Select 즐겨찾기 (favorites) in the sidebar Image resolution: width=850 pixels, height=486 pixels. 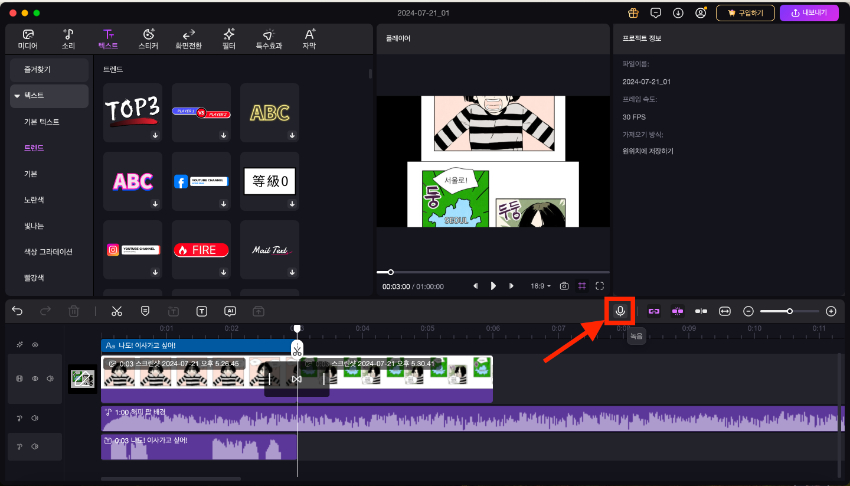tap(49, 70)
